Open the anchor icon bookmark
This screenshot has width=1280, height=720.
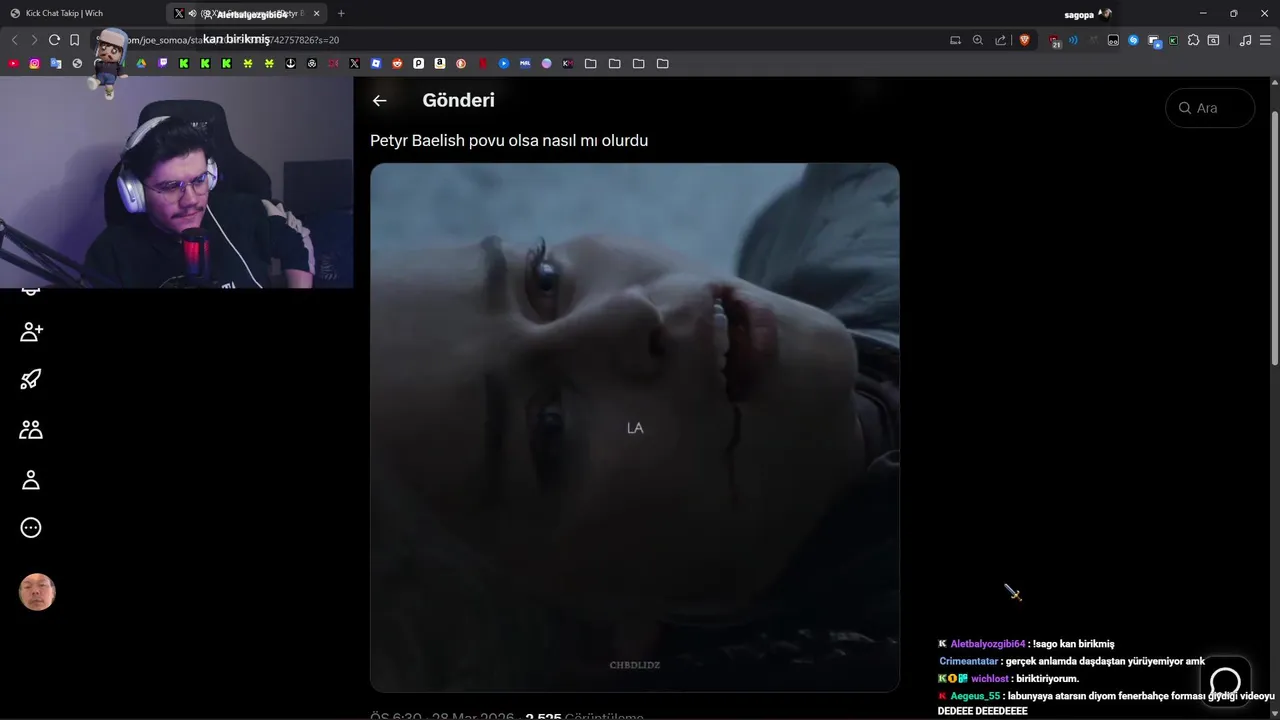click(290, 63)
